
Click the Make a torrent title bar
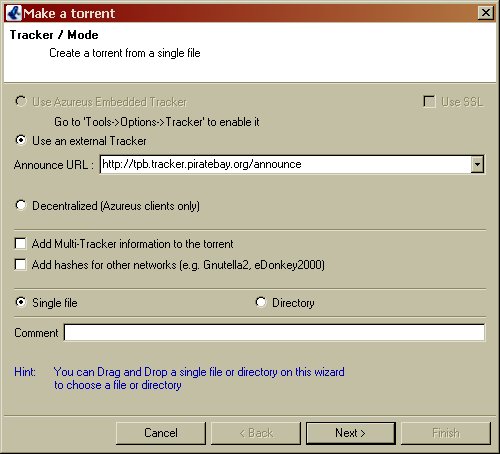249,13
